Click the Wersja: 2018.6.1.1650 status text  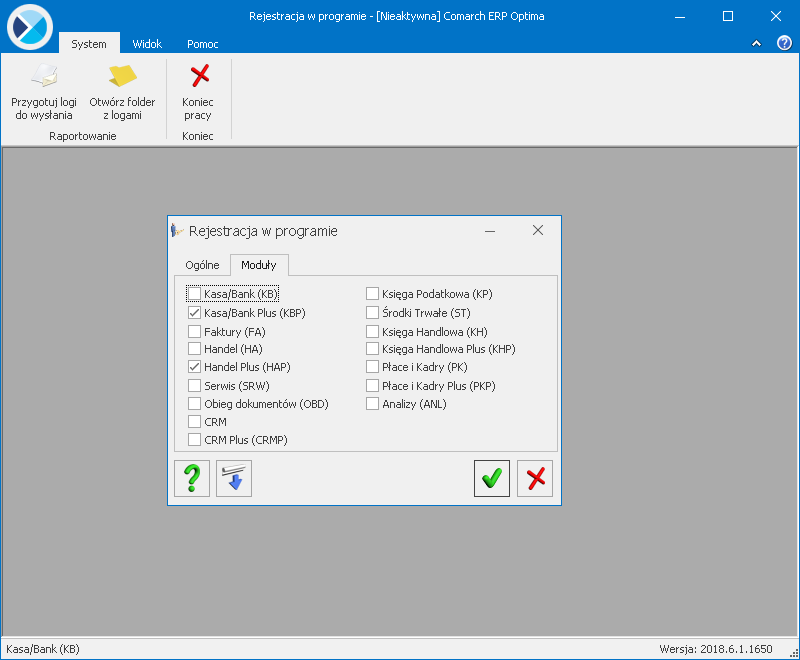pos(716,649)
